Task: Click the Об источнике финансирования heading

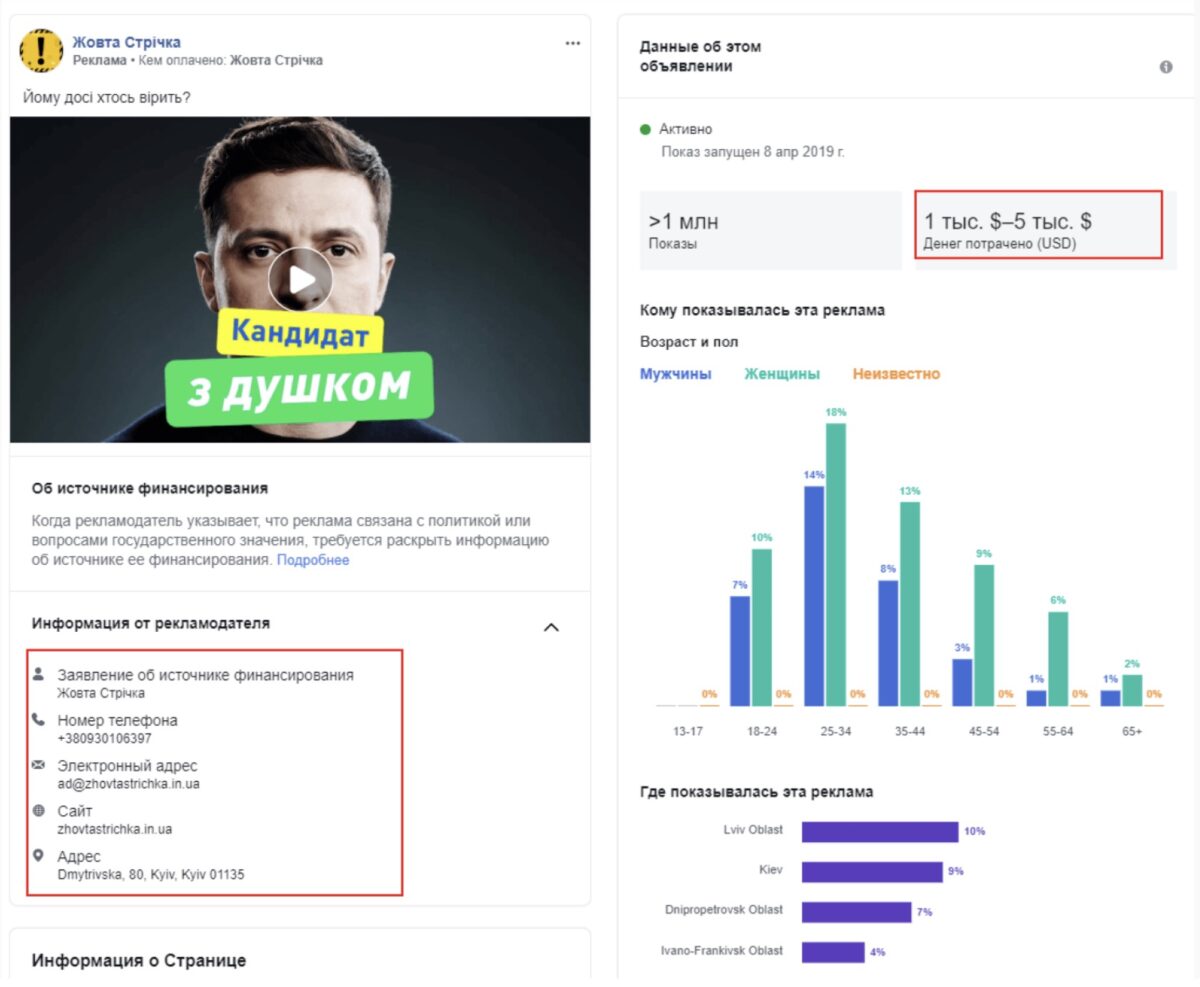Action: [150, 489]
